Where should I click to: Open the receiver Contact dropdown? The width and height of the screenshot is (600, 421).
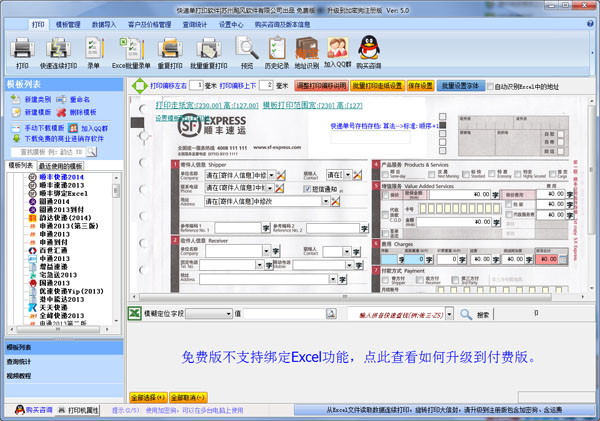[347, 251]
